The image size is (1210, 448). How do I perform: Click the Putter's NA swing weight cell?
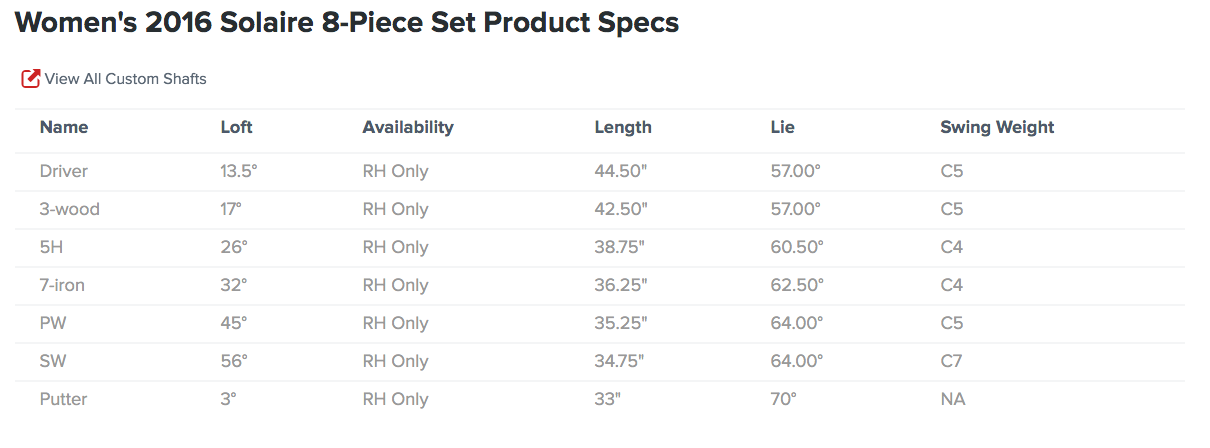952,399
